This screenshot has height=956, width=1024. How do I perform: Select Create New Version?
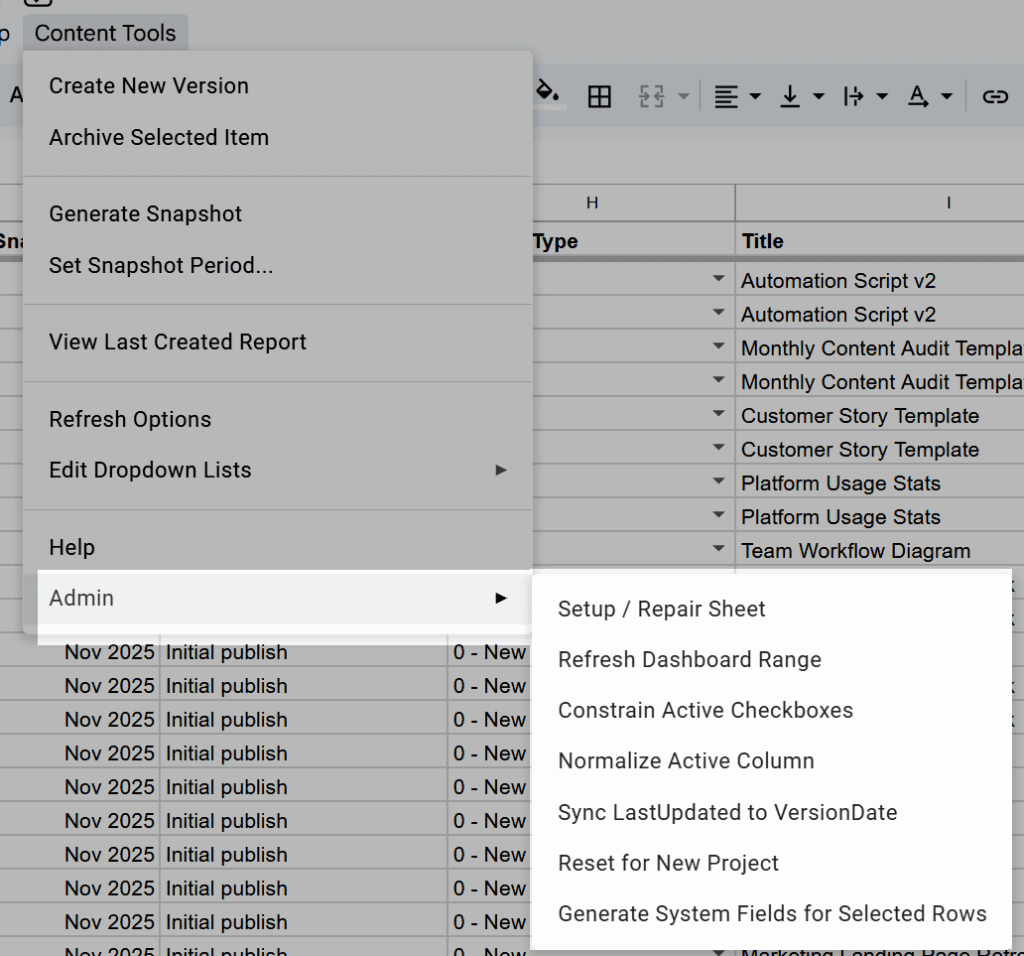[149, 86]
